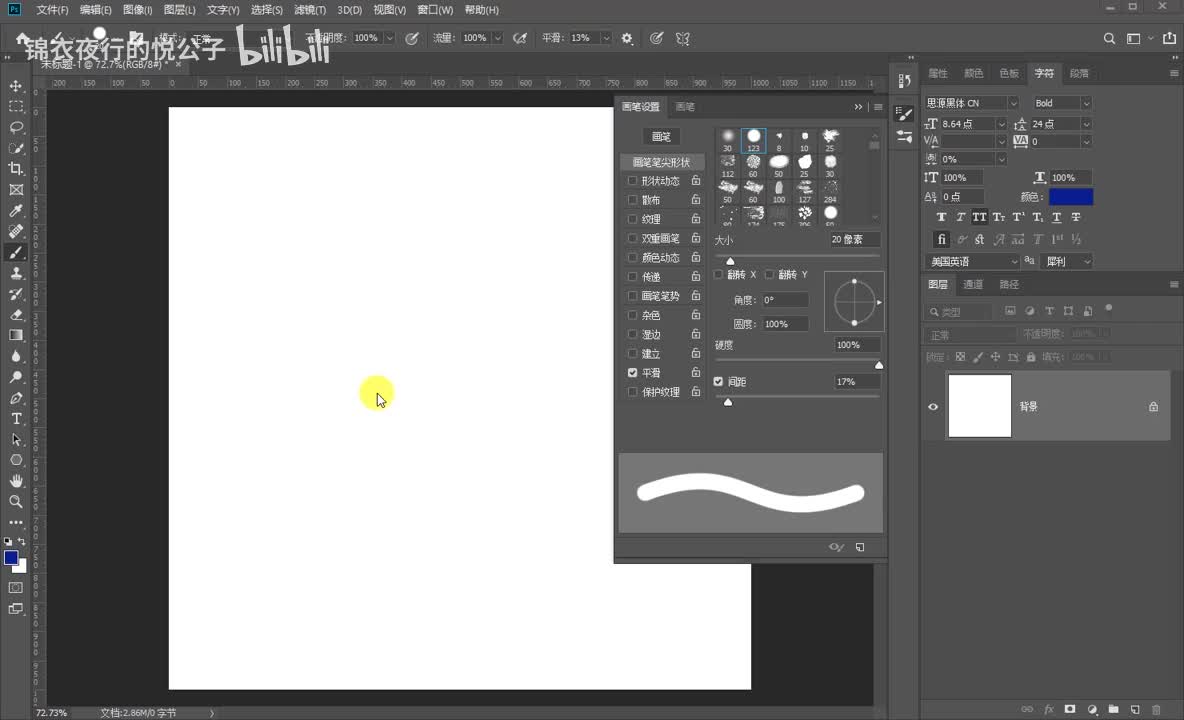Click the faux bold T icon
This screenshot has height=720, width=1184.
pos(941,217)
